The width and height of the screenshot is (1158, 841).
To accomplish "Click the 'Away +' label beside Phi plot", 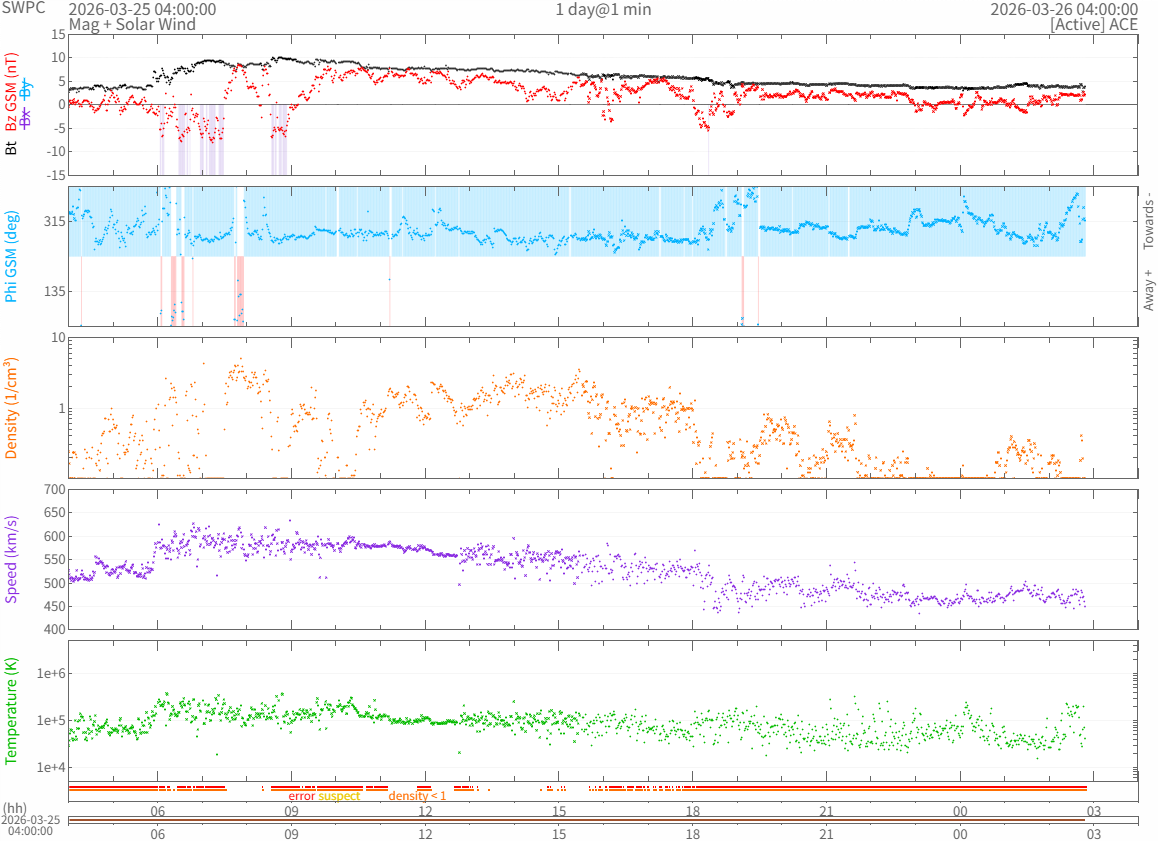I will (x=1148, y=290).
